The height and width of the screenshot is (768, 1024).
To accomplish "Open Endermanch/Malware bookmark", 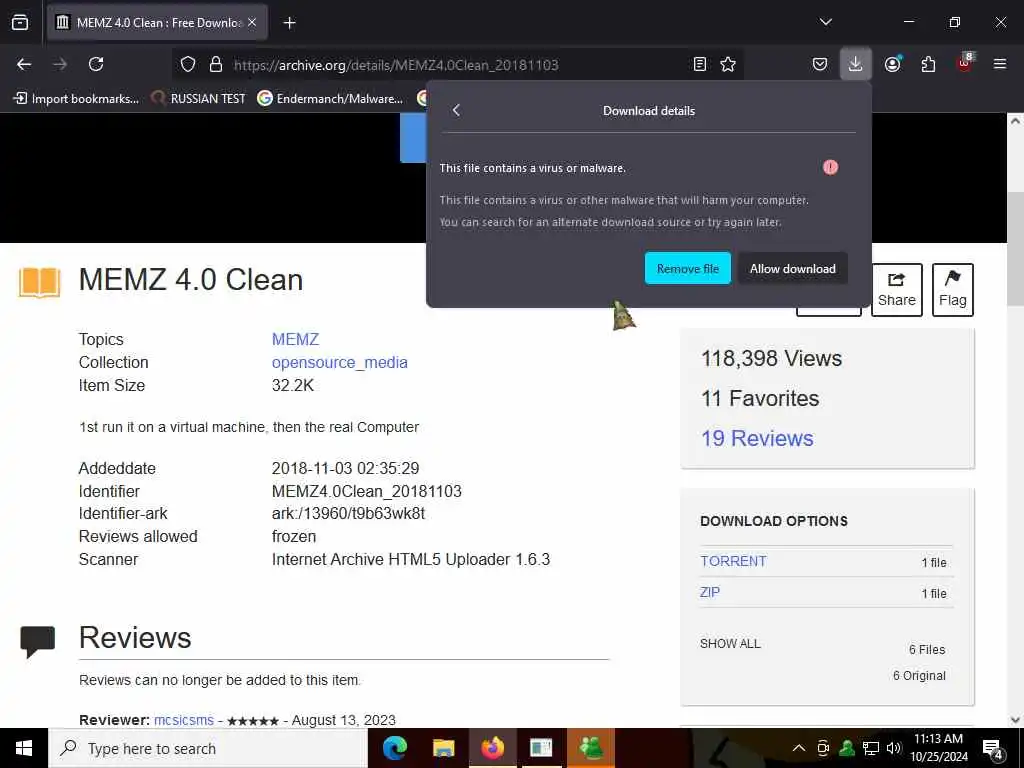I will pos(330,99).
